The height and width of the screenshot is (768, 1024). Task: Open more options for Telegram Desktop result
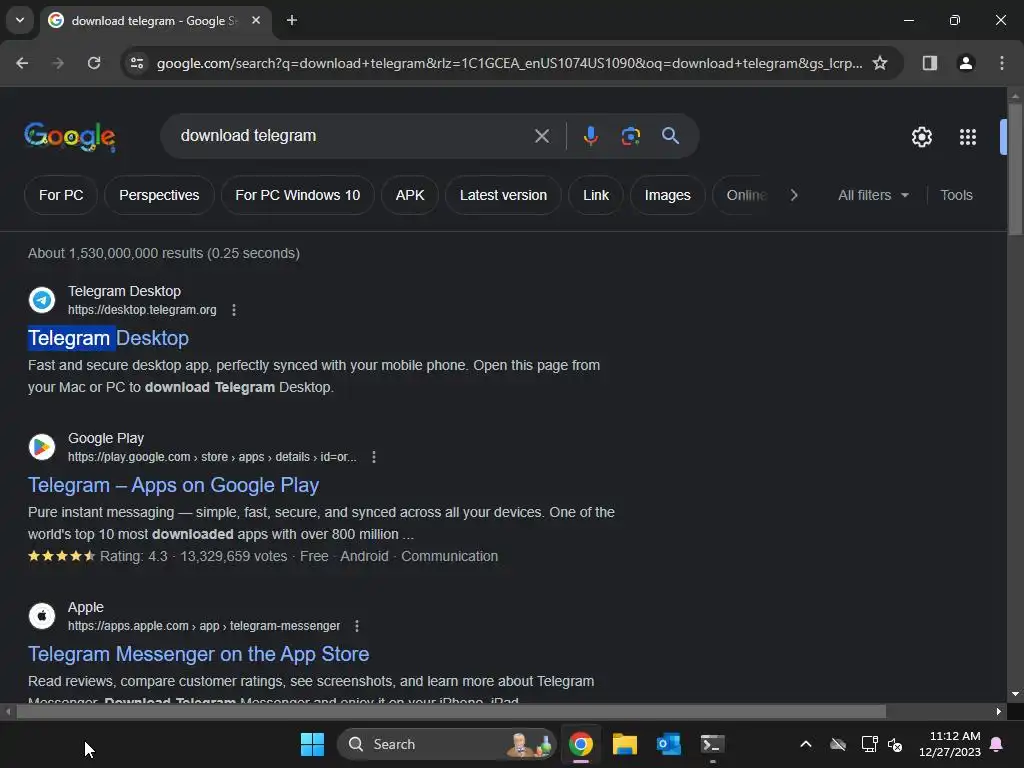(x=234, y=310)
